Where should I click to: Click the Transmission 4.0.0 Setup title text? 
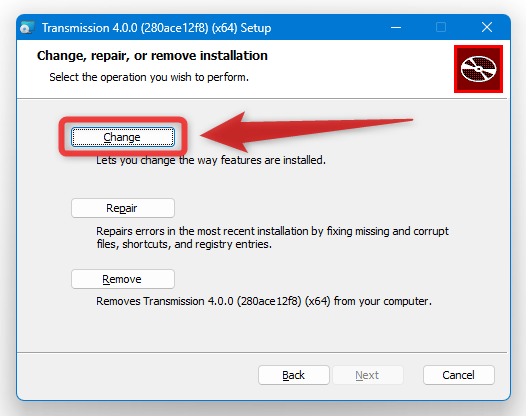156,28
